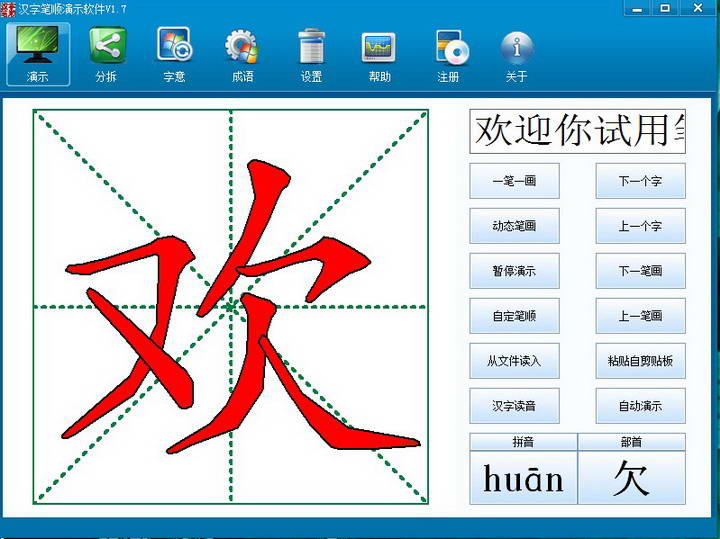
Task: Click the 设置 trash bin icon
Action: (311, 46)
